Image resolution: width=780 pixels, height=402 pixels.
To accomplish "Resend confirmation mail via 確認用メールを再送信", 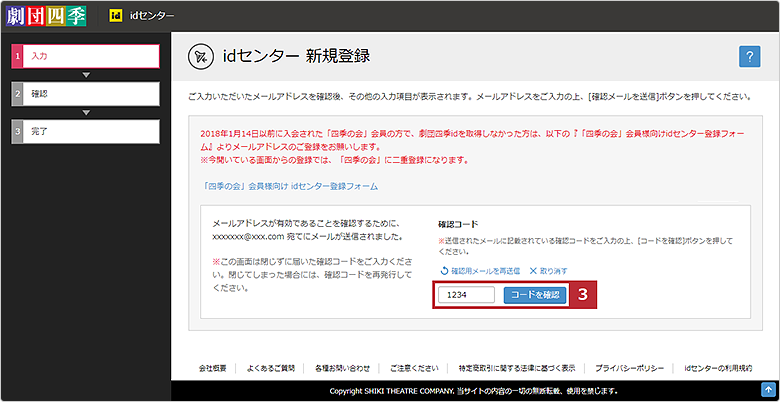I will [x=480, y=271].
